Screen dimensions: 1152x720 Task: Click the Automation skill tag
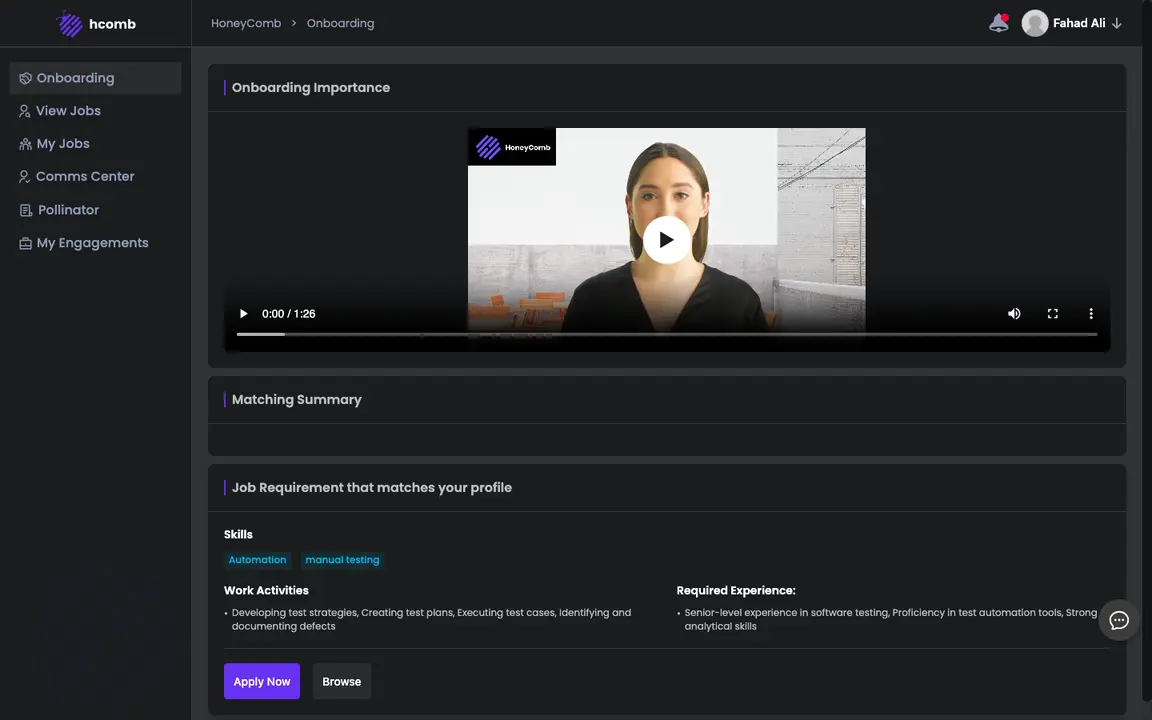[257, 560]
